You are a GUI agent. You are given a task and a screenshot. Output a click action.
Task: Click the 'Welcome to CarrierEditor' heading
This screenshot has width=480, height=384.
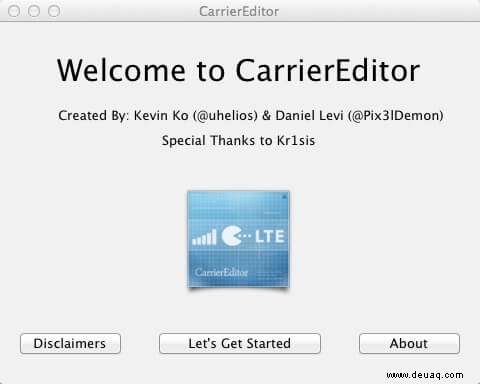[x=239, y=70]
